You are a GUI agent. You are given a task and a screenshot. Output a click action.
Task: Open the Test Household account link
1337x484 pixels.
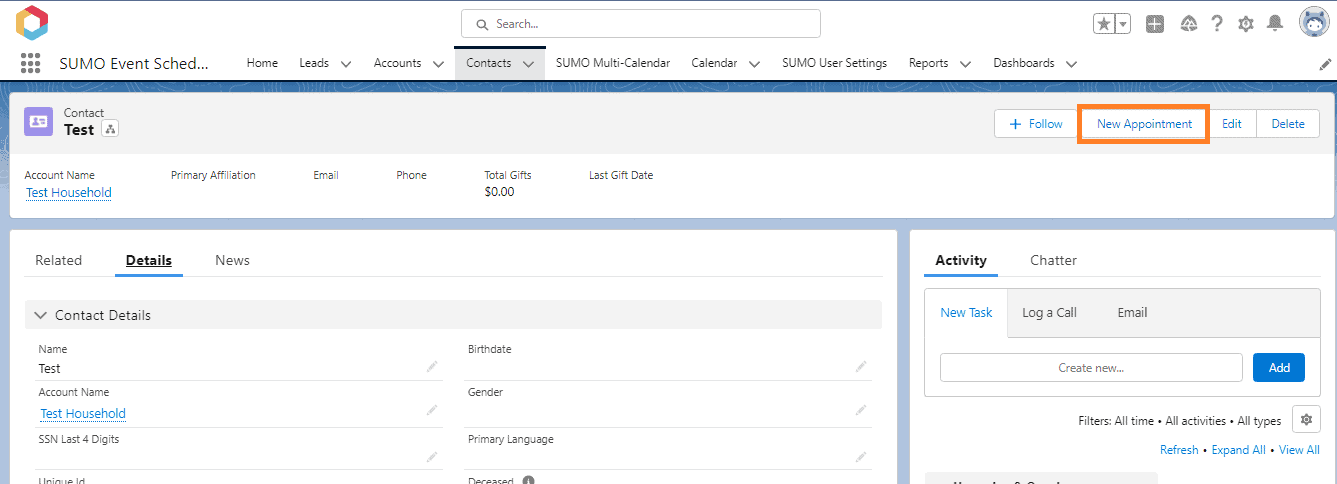coord(69,192)
